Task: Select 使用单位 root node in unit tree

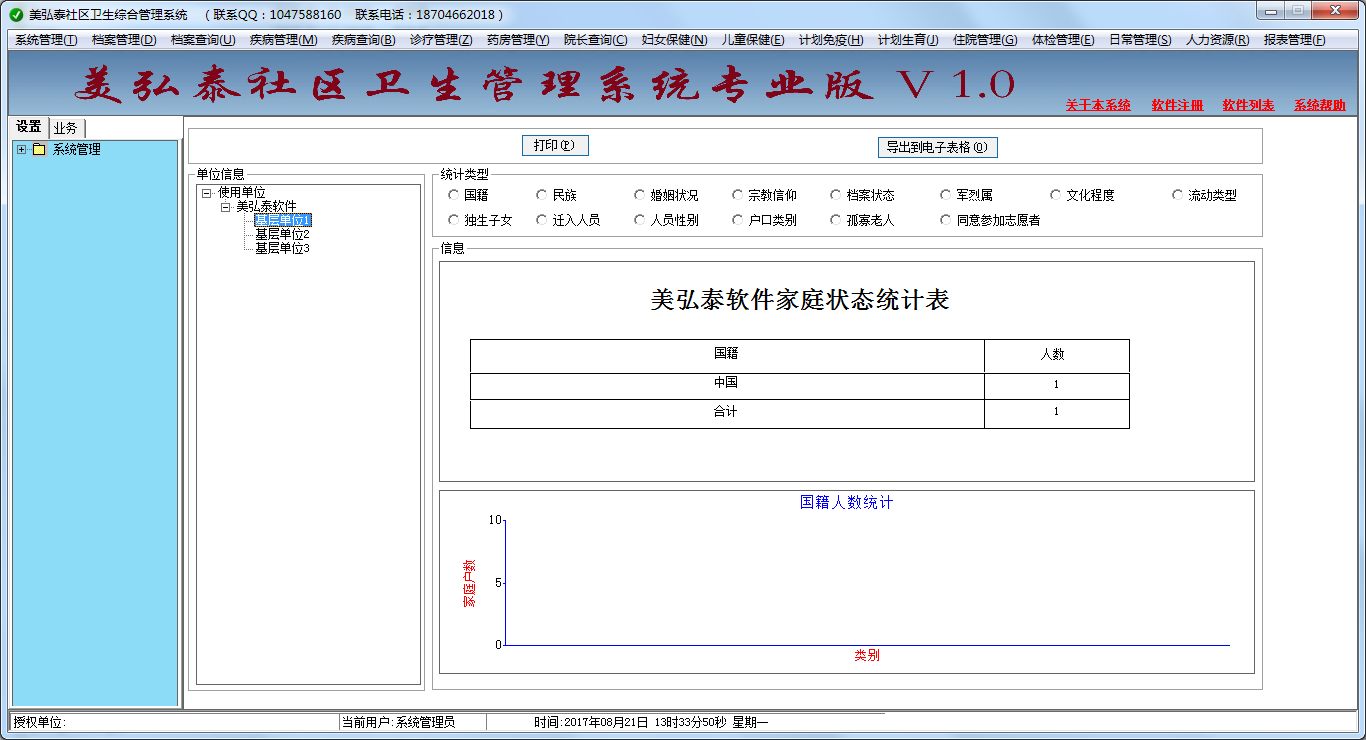Action: click(242, 192)
